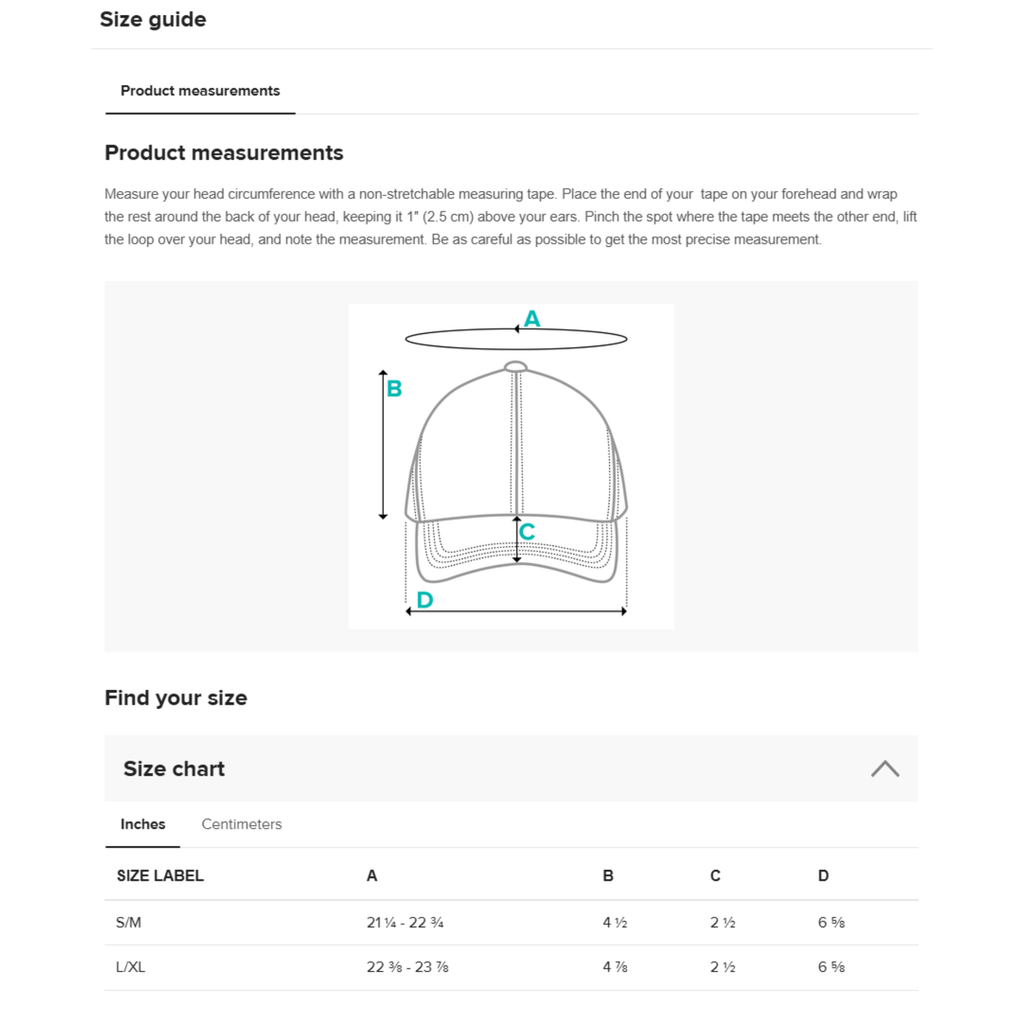The height and width of the screenshot is (1024, 1024).
Task: Click the teal letter A label in diagram
Action: [x=532, y=319]
